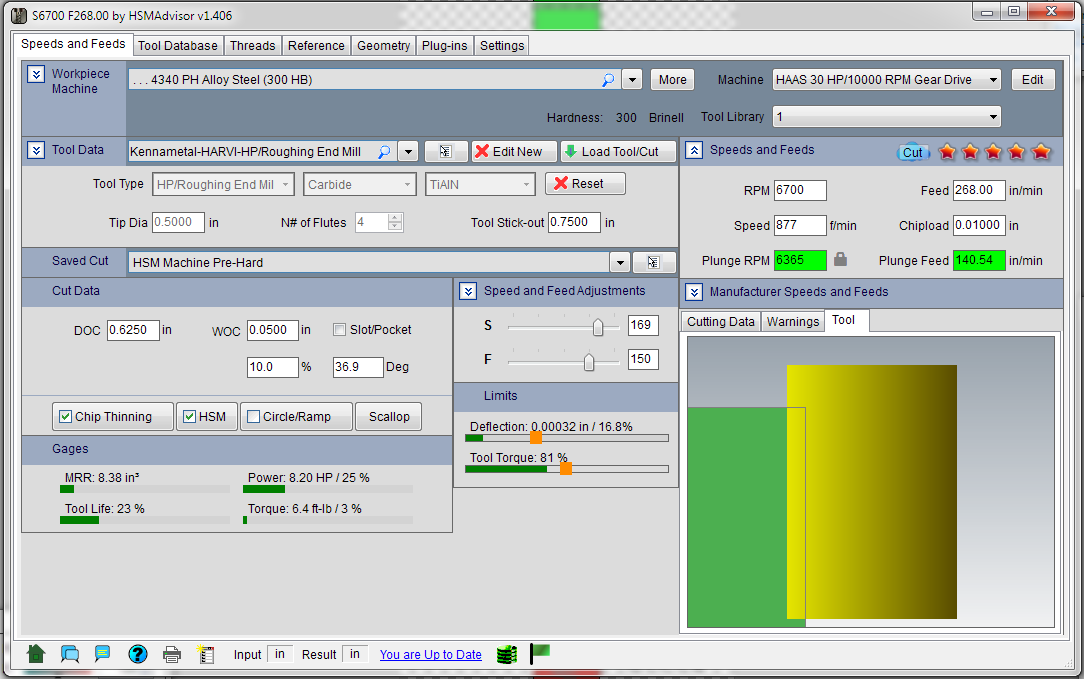Viewport: 1084px width, 679px height.
Task: Click the single comment bubble feedback icon
Action: coord(102,653)
